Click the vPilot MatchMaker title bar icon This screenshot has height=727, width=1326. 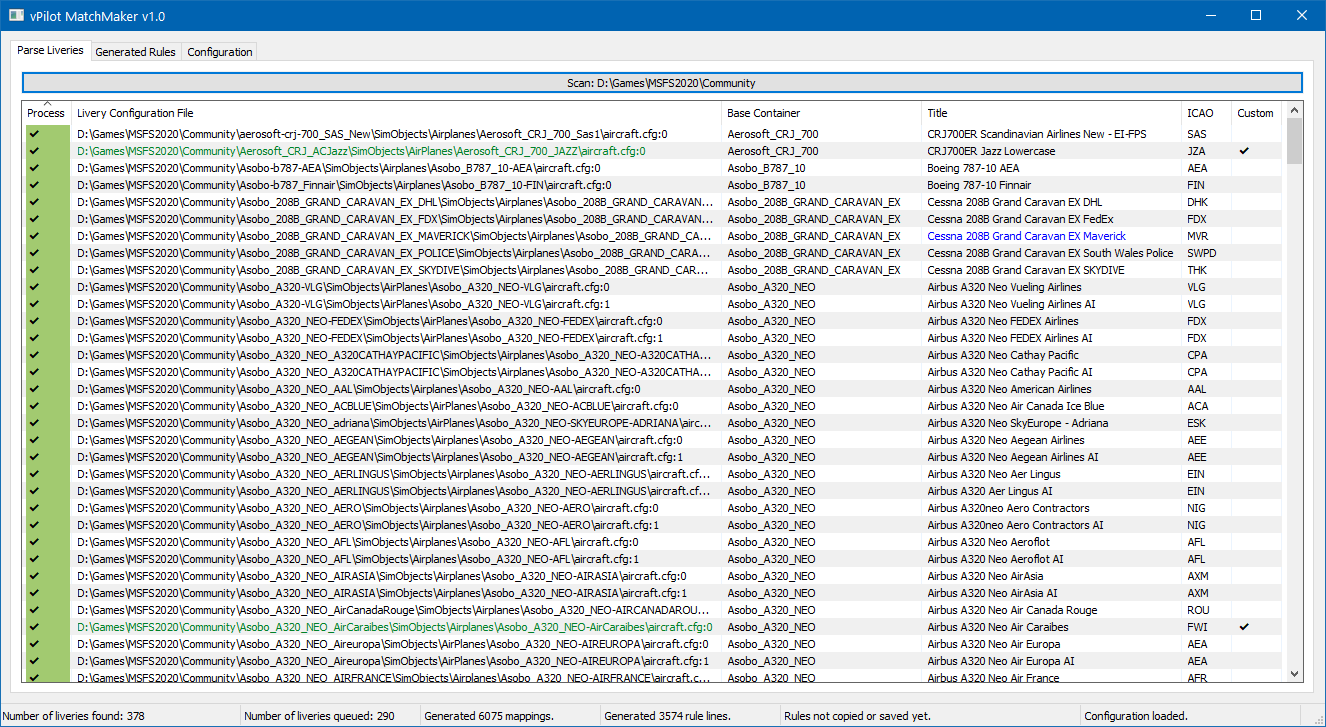pyautogui.click(x=15, y=15)
